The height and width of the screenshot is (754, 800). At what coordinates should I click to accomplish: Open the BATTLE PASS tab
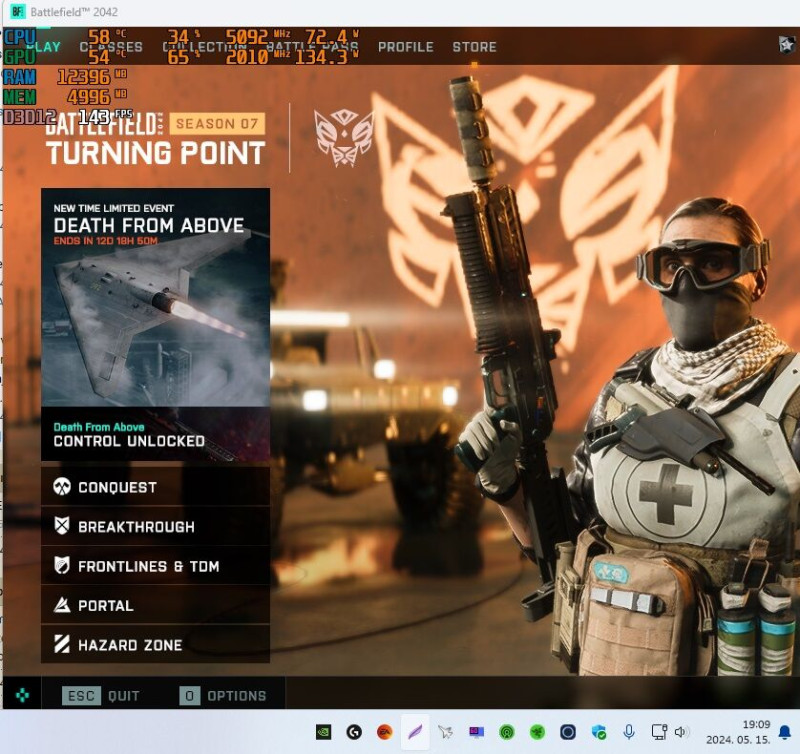(x=312, y=47)
